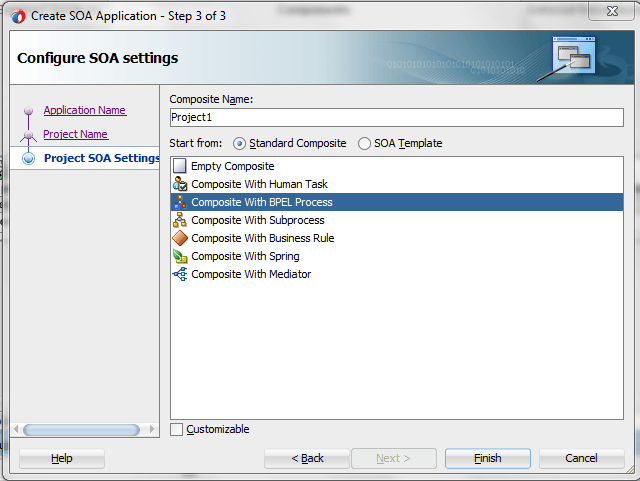The width and height of the screenshot is (640, 481).
Task: Go to the Application Name step
Action: pos(85,110)
